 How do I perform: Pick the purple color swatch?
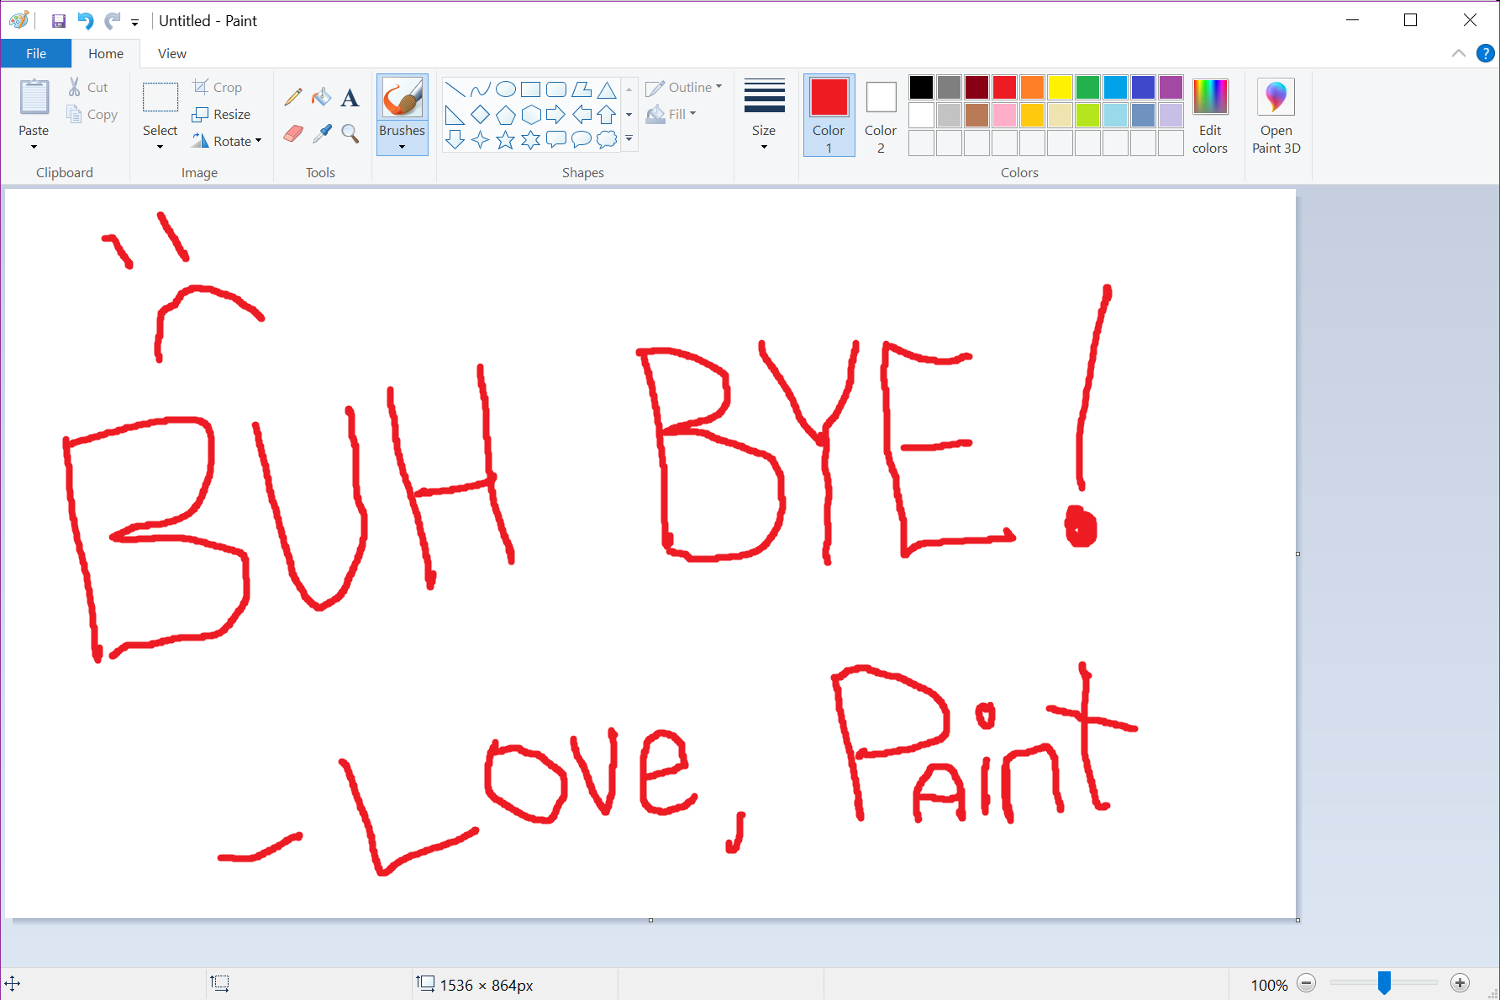[1171, 87]
